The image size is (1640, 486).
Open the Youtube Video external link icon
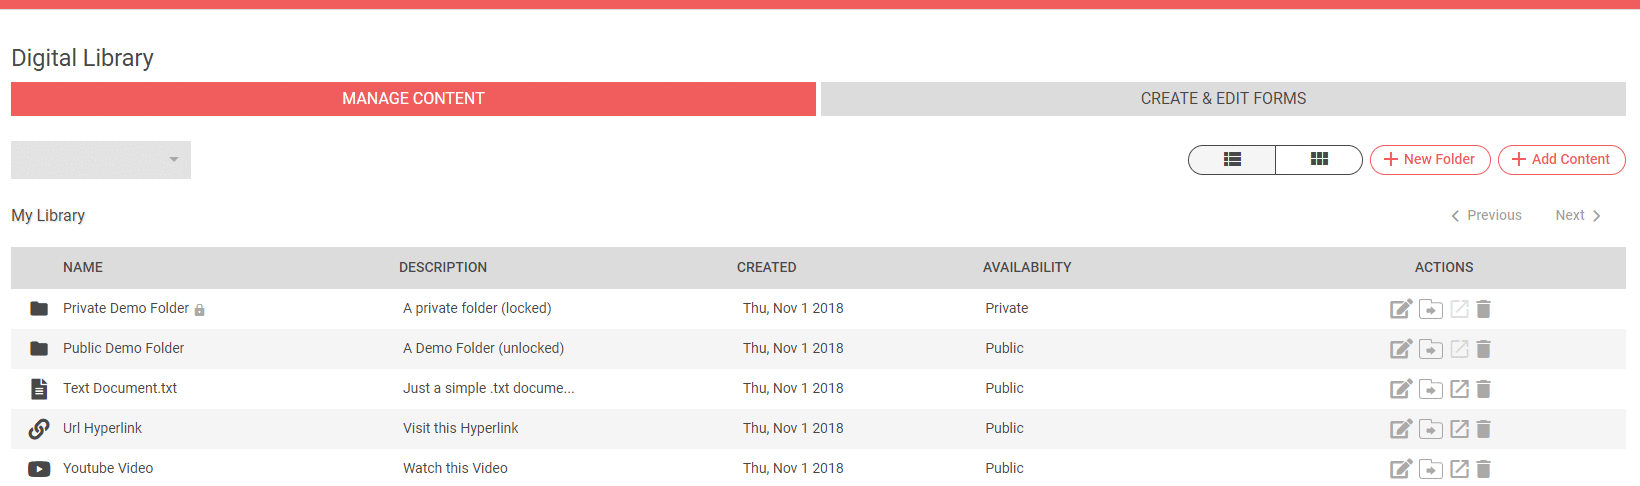pos(1460,469)
